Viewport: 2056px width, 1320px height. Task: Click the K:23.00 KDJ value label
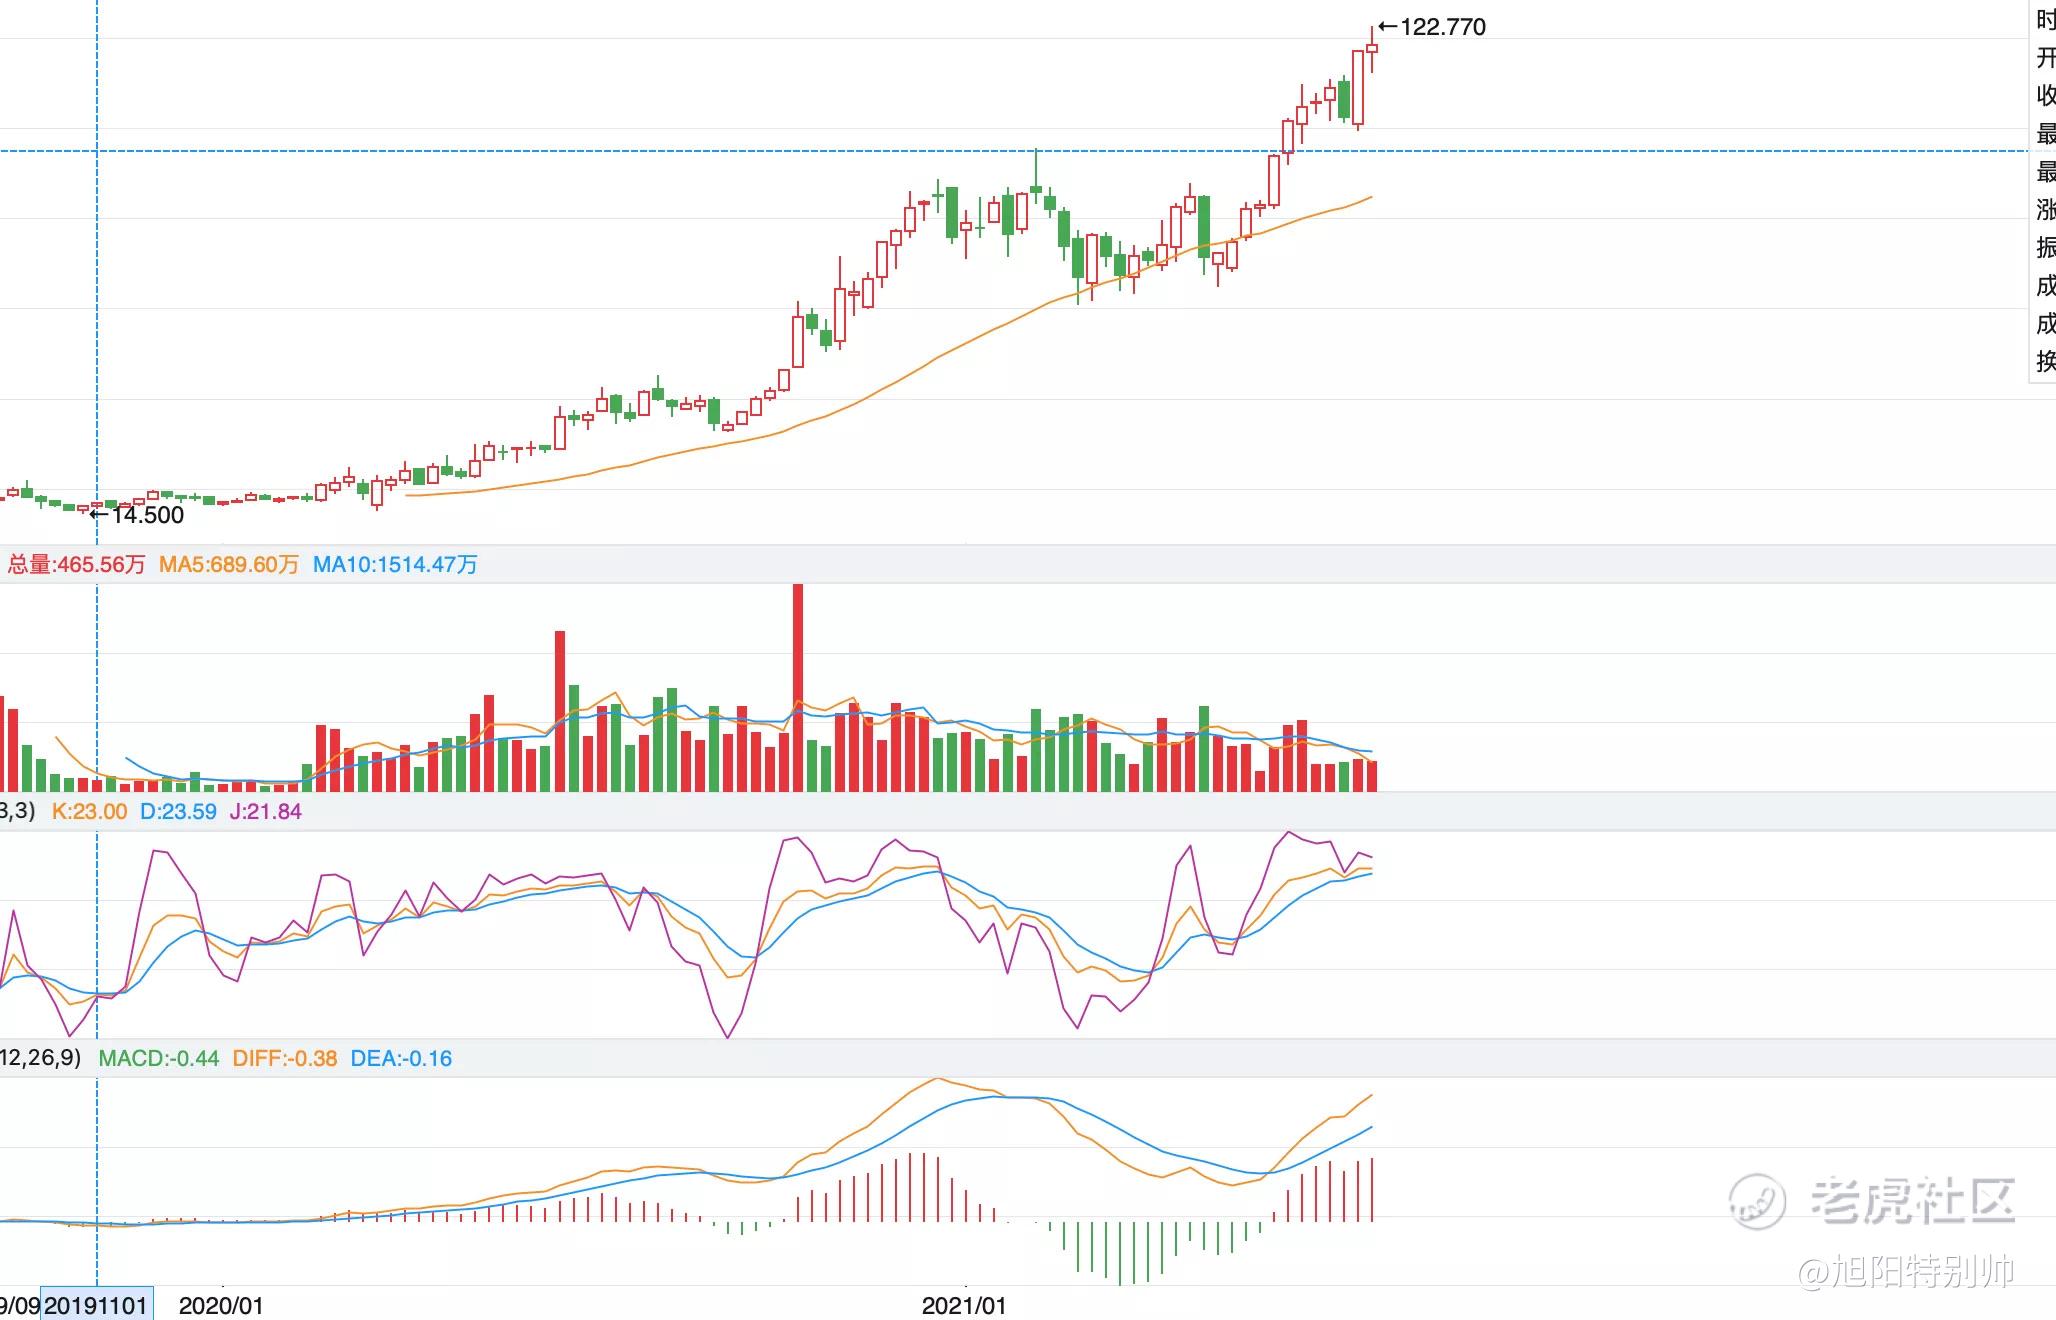tap(89, 812)
